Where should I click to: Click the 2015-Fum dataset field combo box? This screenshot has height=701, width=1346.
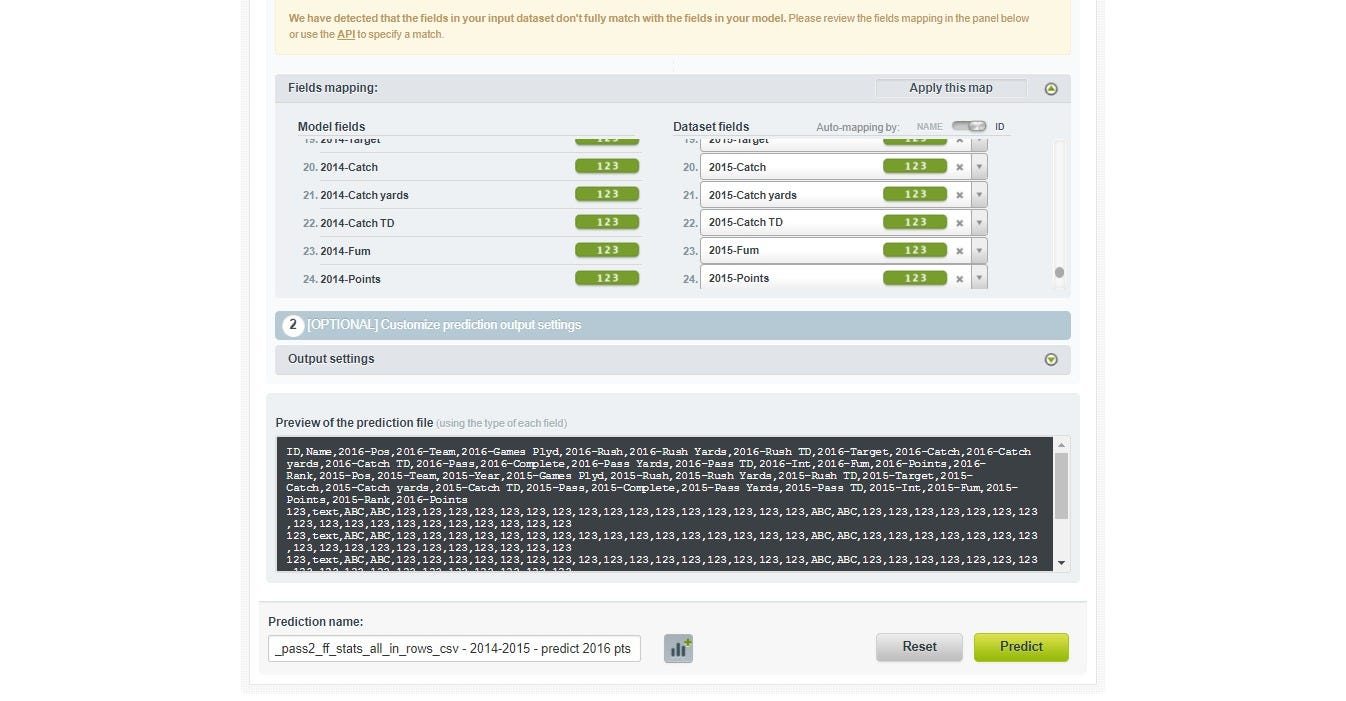click(x=843, y=251)
